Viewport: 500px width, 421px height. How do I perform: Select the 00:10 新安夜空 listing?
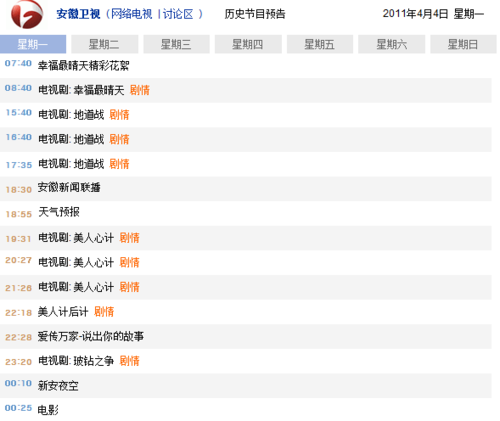pyautogui.click(x=246, y=386)
